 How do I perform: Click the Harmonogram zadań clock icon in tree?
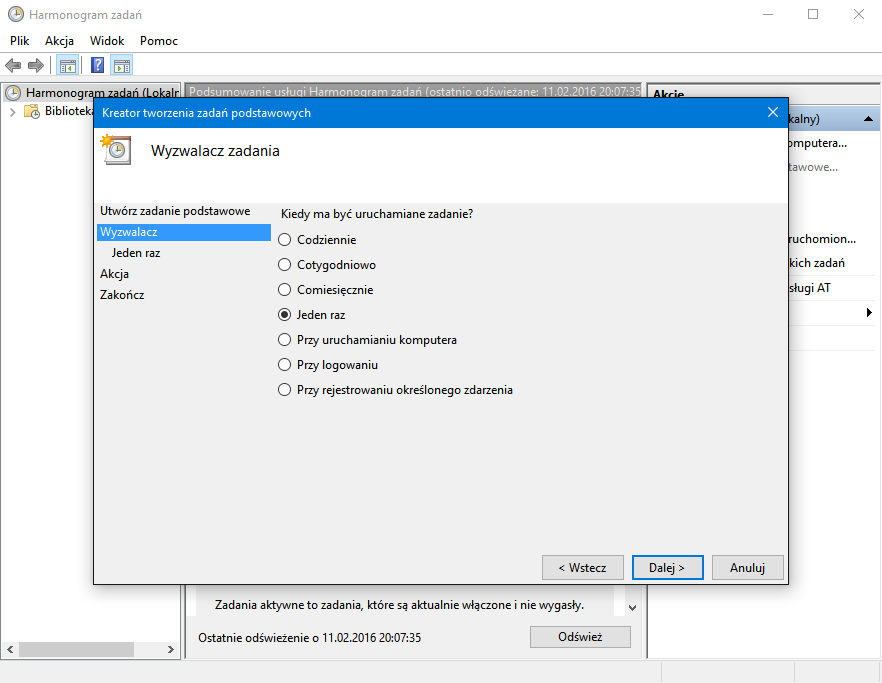coord(13,93)
